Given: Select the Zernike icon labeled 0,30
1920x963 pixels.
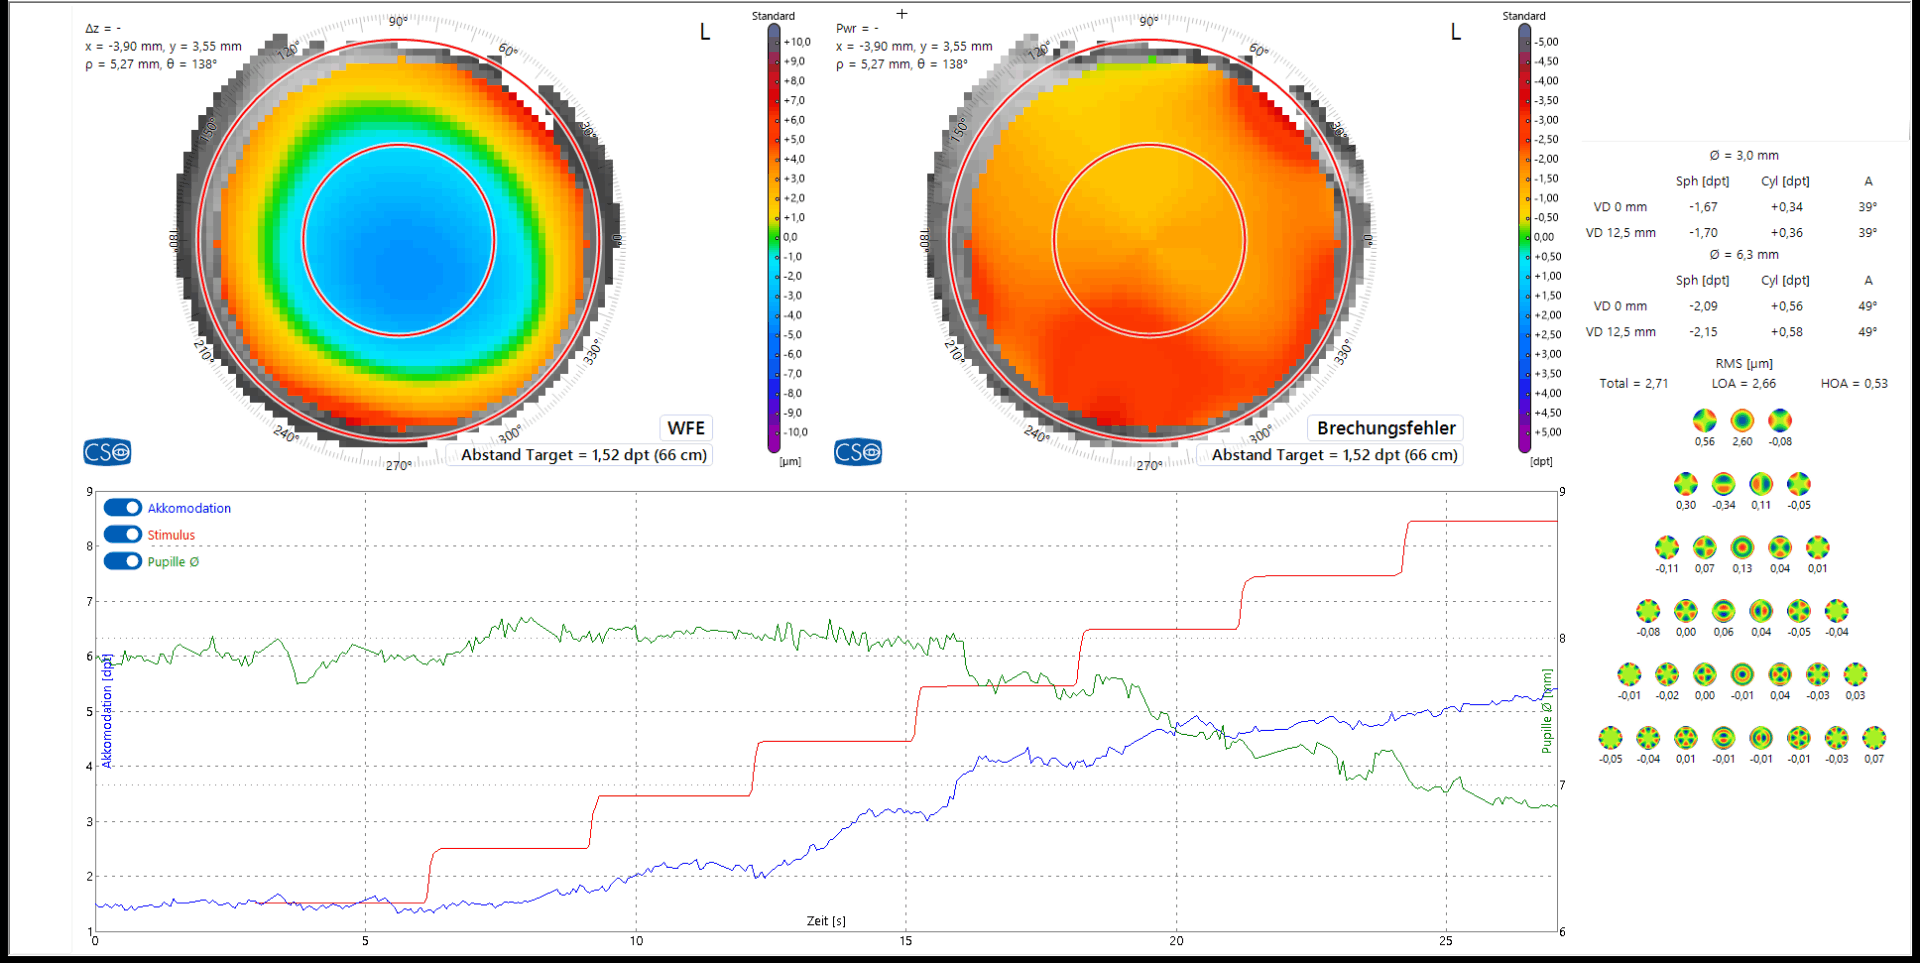Looking at the screenshot, I should 1686,484.
